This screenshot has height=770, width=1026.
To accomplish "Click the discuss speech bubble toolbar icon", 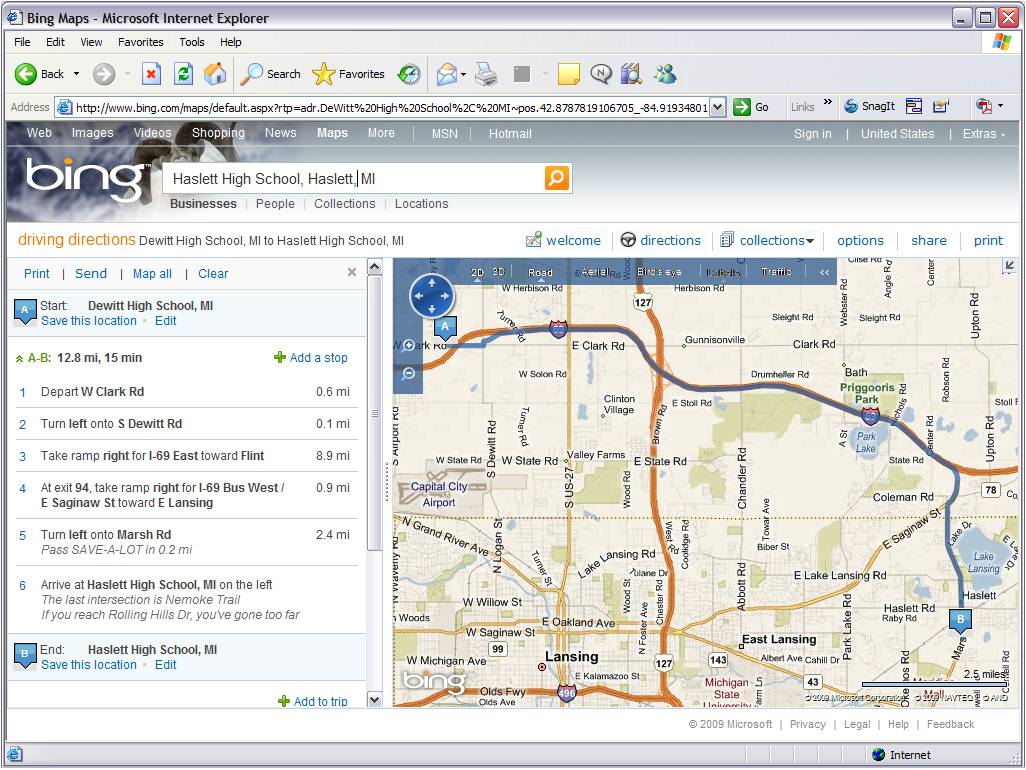I will click(601, 74).
